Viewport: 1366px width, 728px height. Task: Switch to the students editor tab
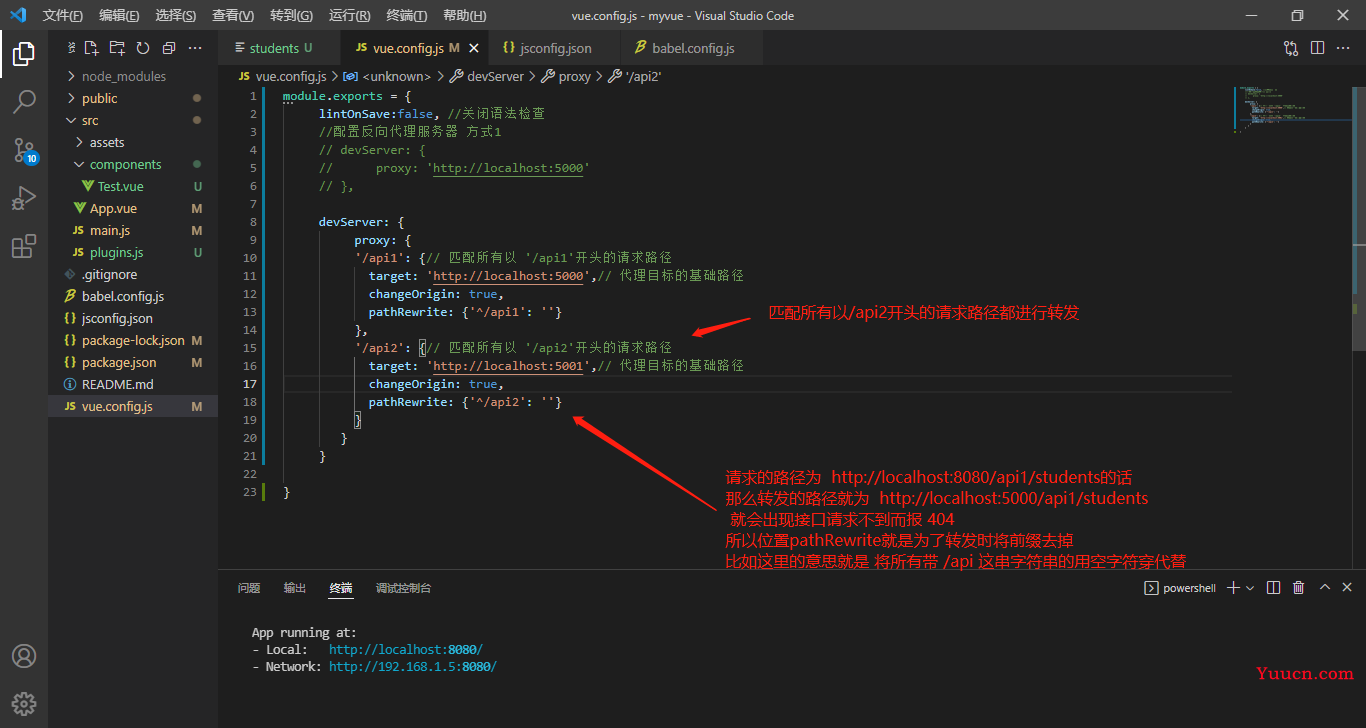click(x=280, y=48)
